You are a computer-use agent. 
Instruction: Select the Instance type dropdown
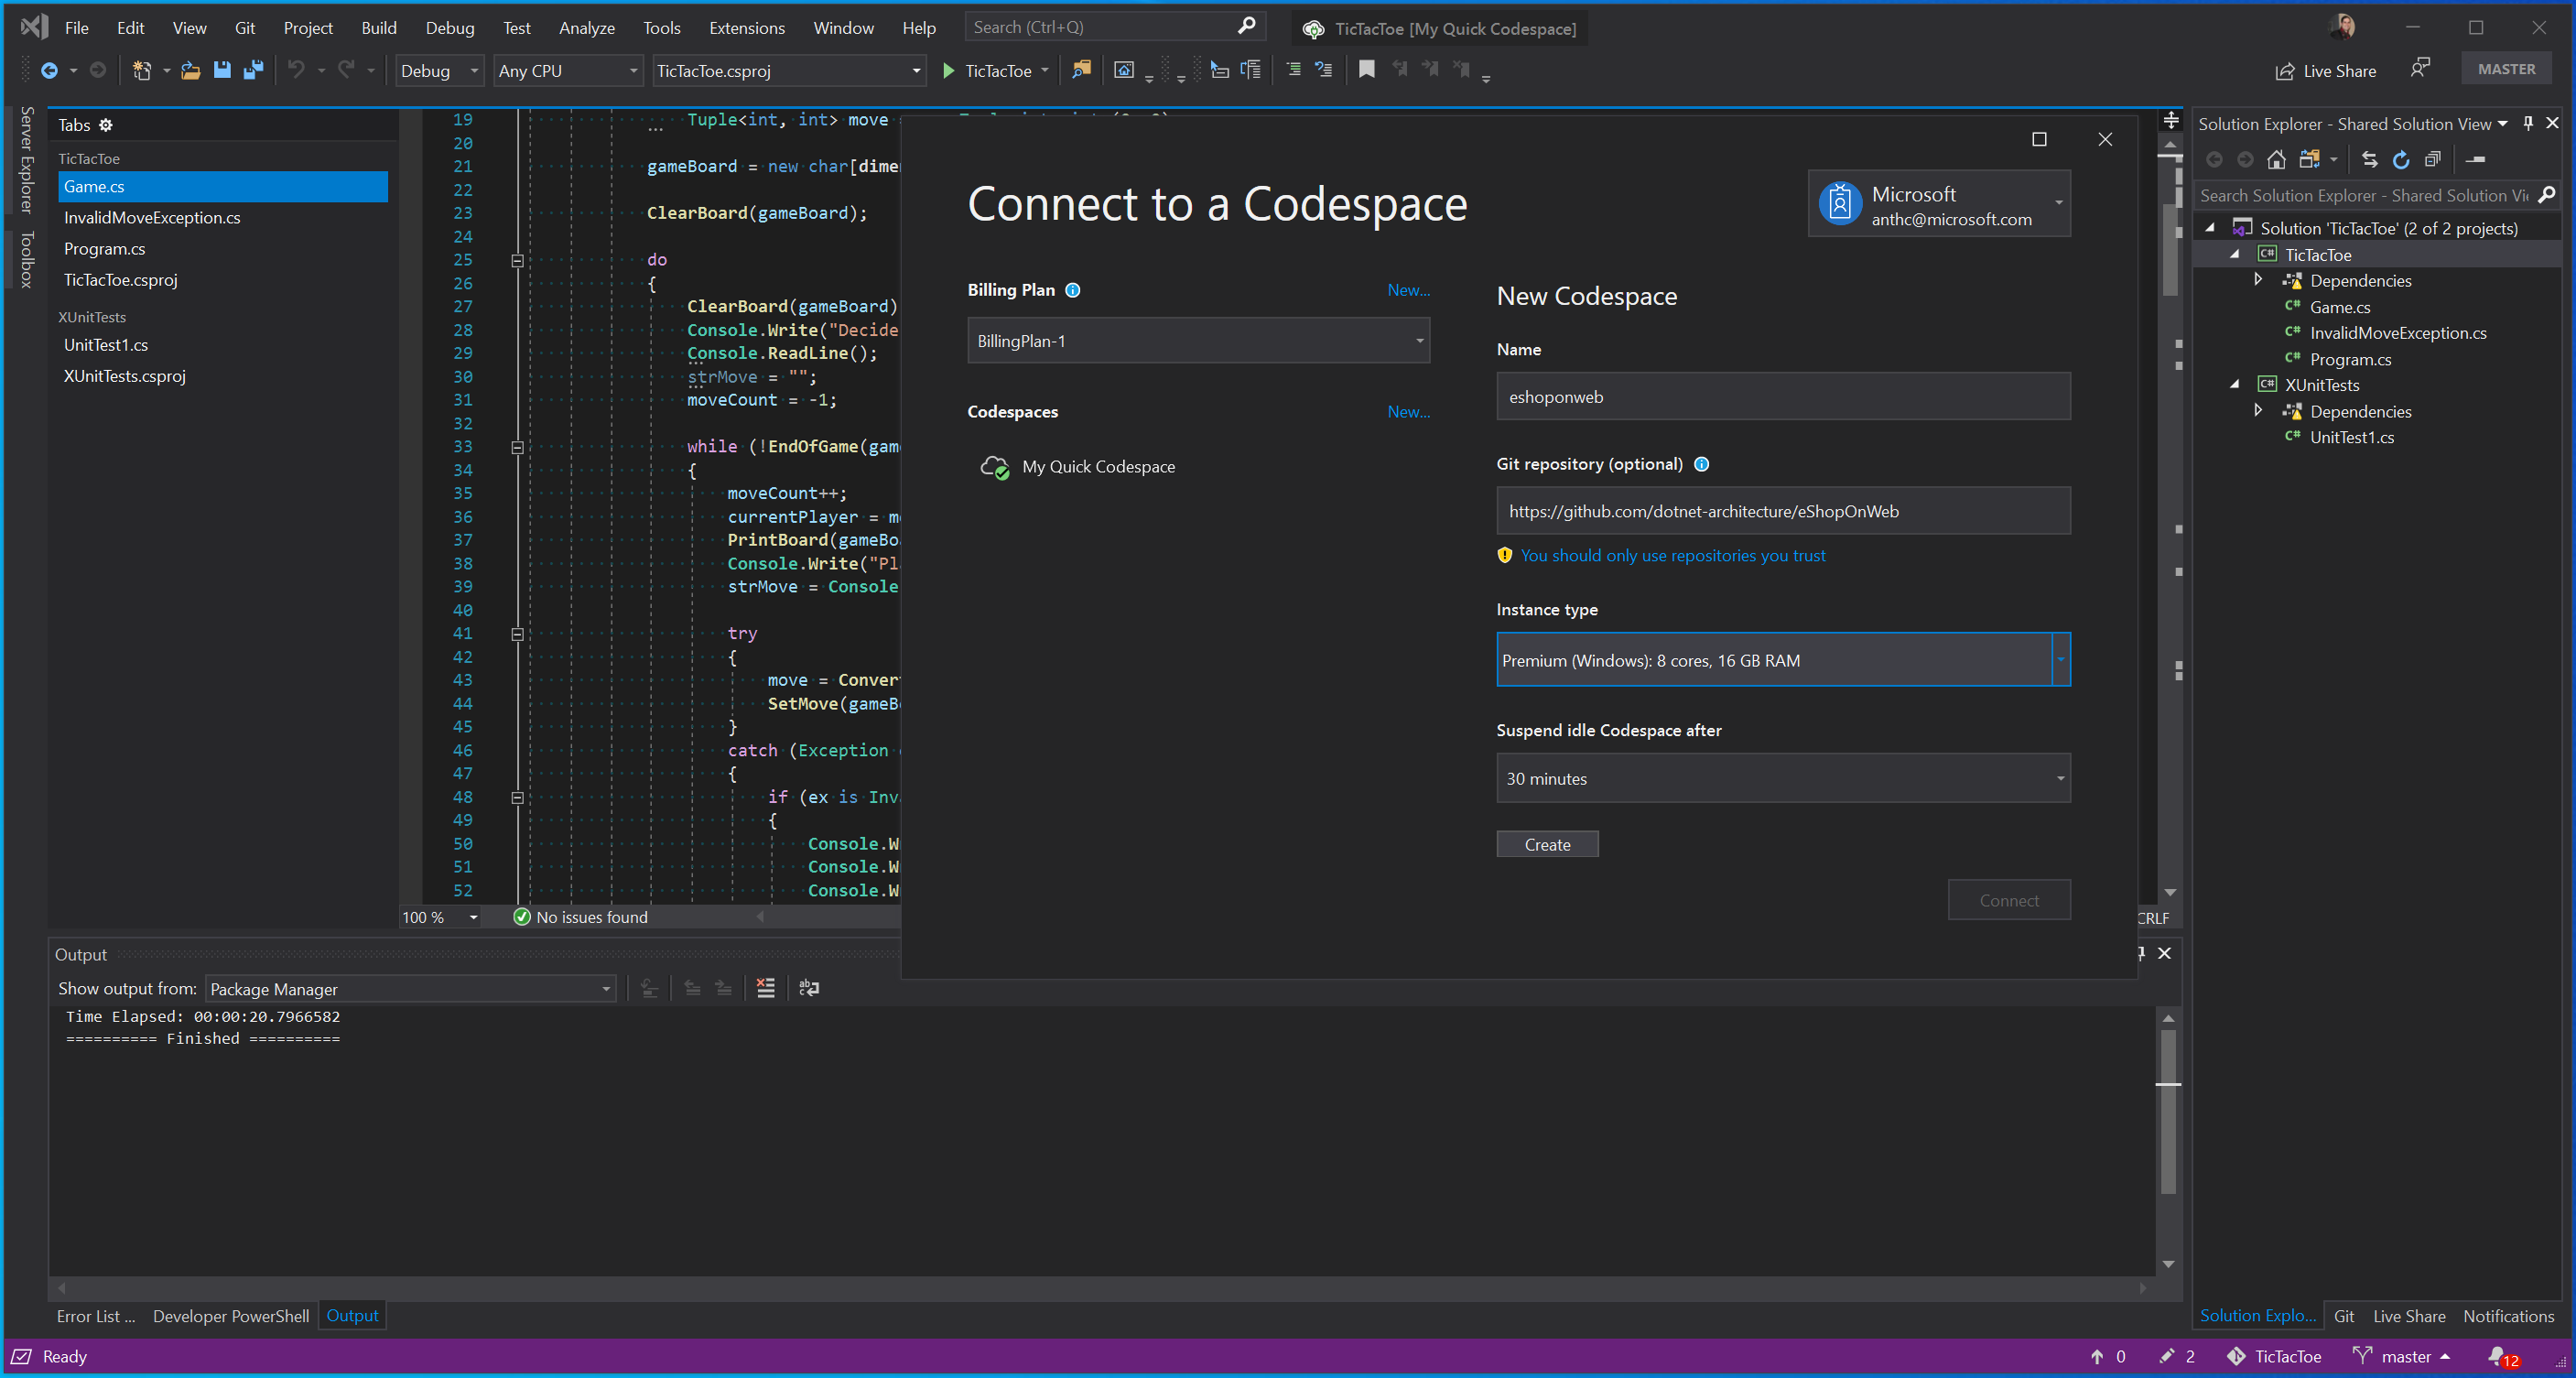coord(1779,659)
